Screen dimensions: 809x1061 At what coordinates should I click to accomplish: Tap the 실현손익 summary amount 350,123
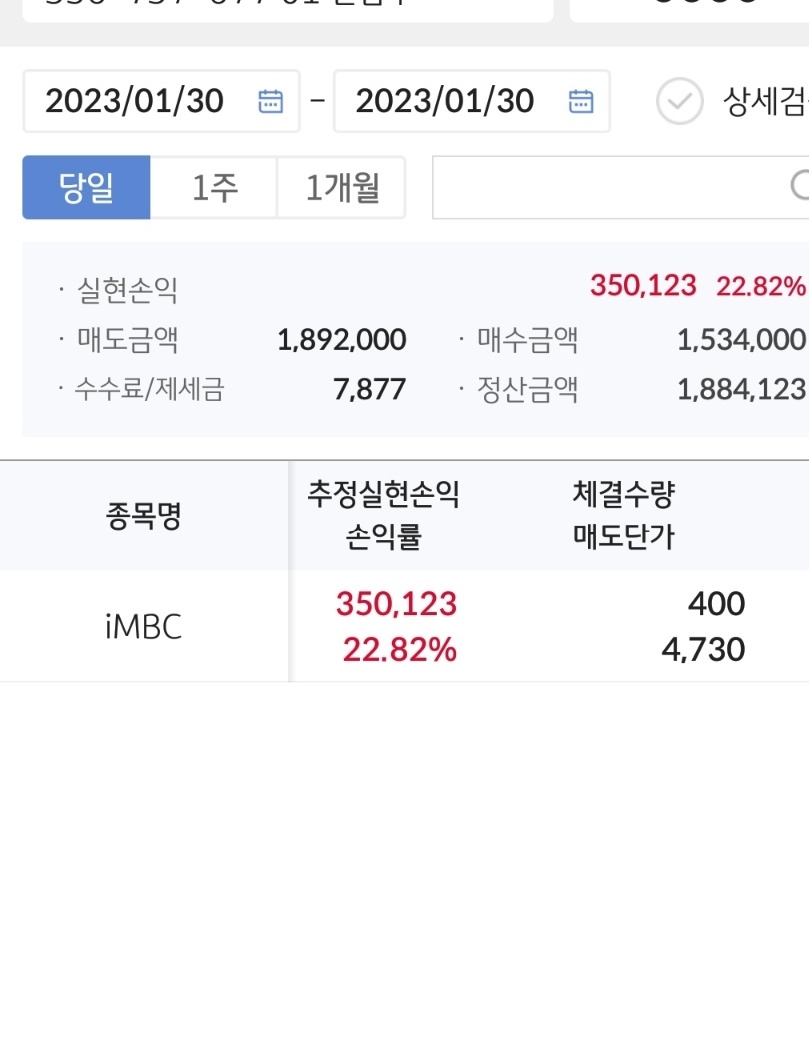coord(643,286)
